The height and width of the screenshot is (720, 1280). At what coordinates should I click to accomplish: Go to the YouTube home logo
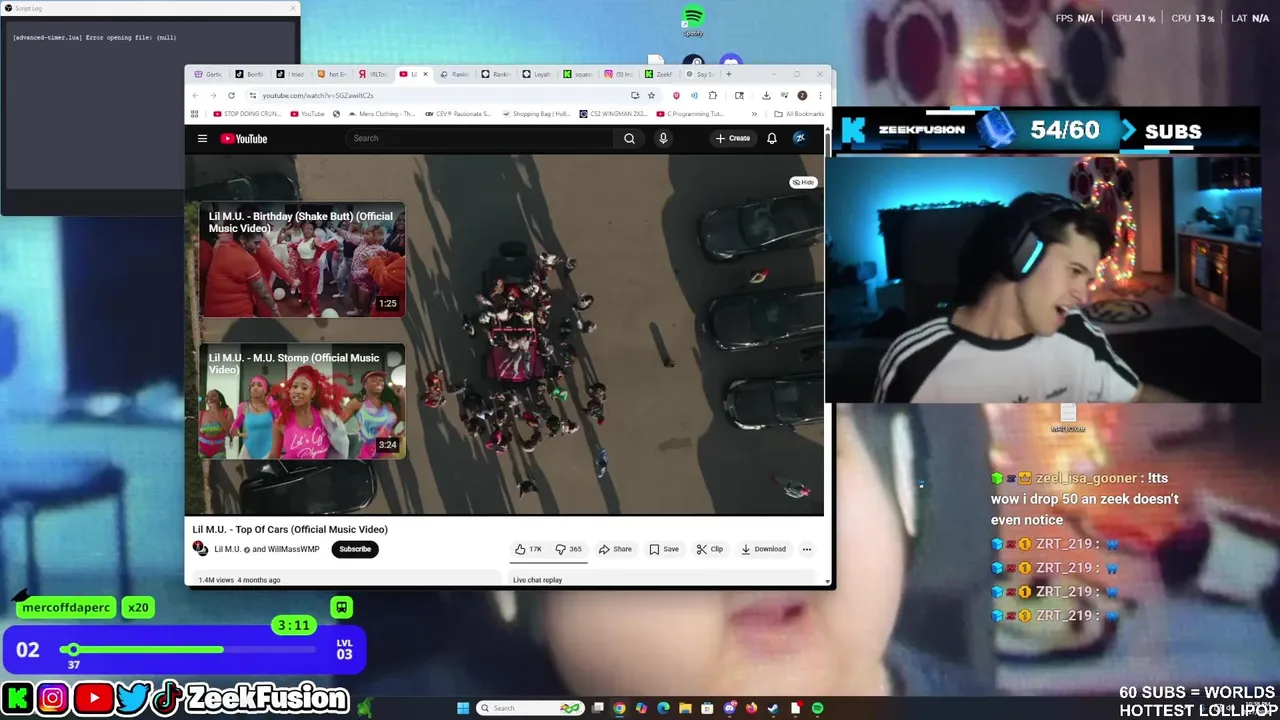[x=245, y=139]
